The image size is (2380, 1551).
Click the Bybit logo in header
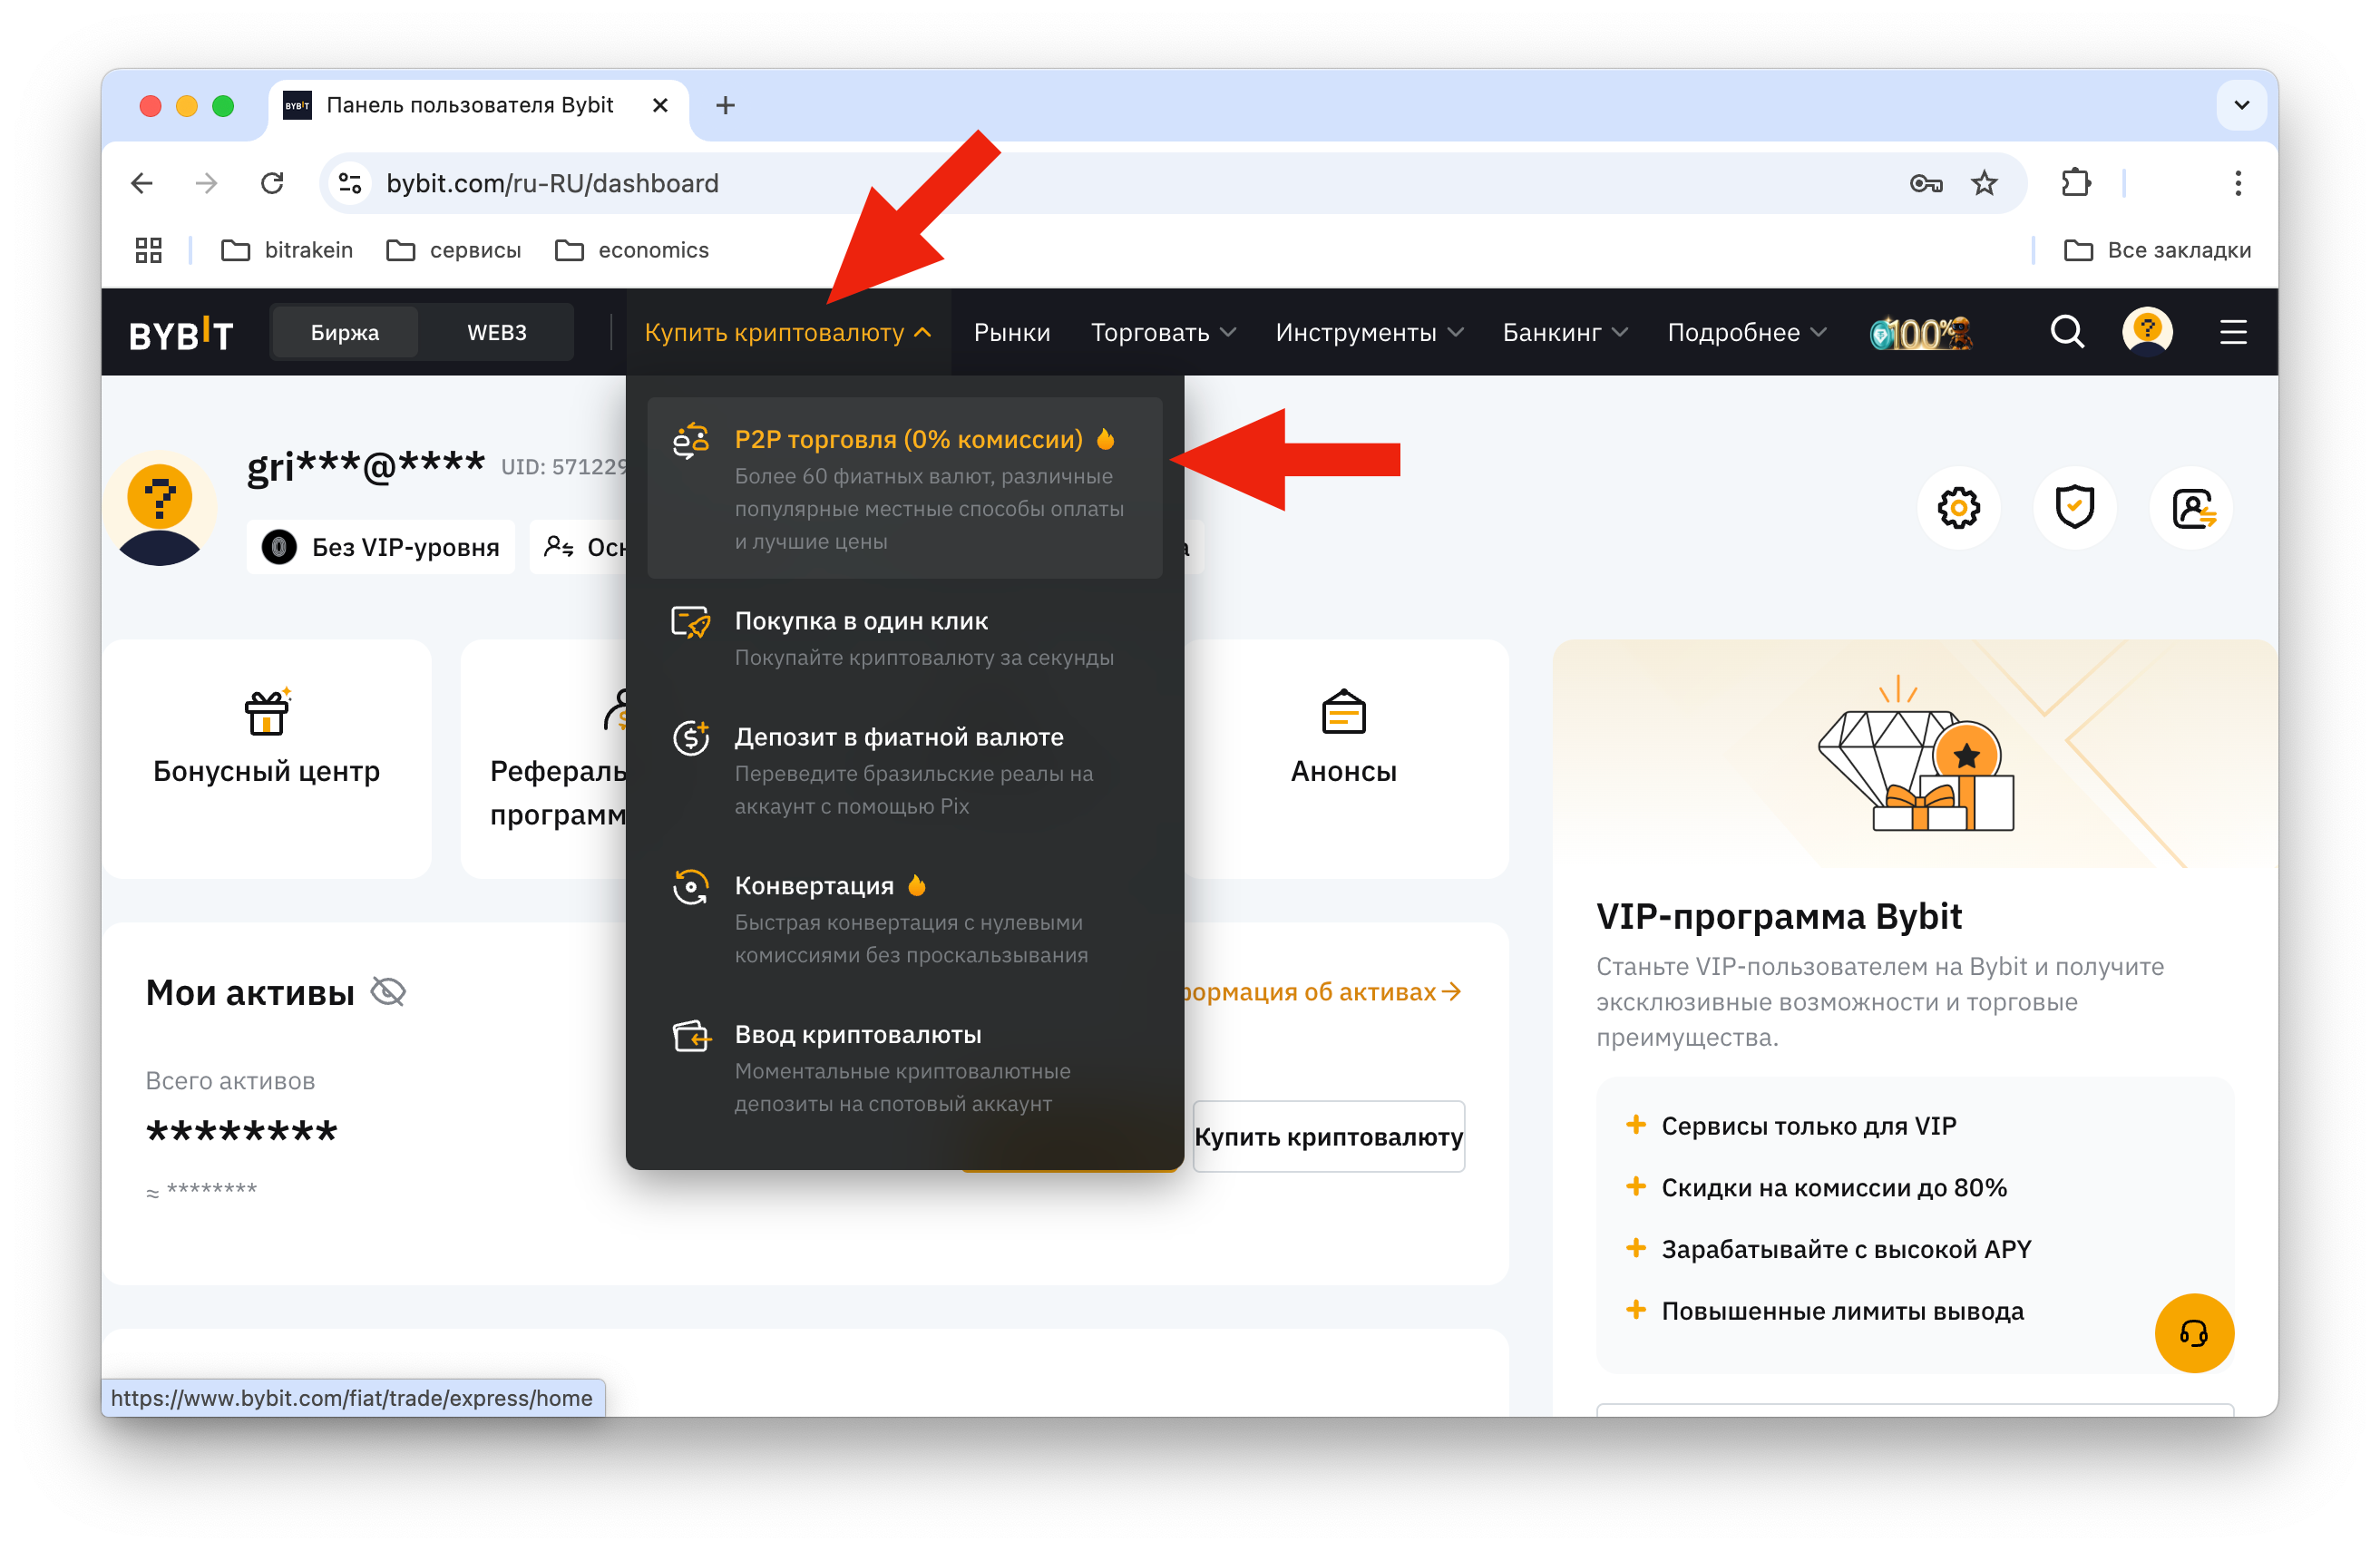[181, 333]
